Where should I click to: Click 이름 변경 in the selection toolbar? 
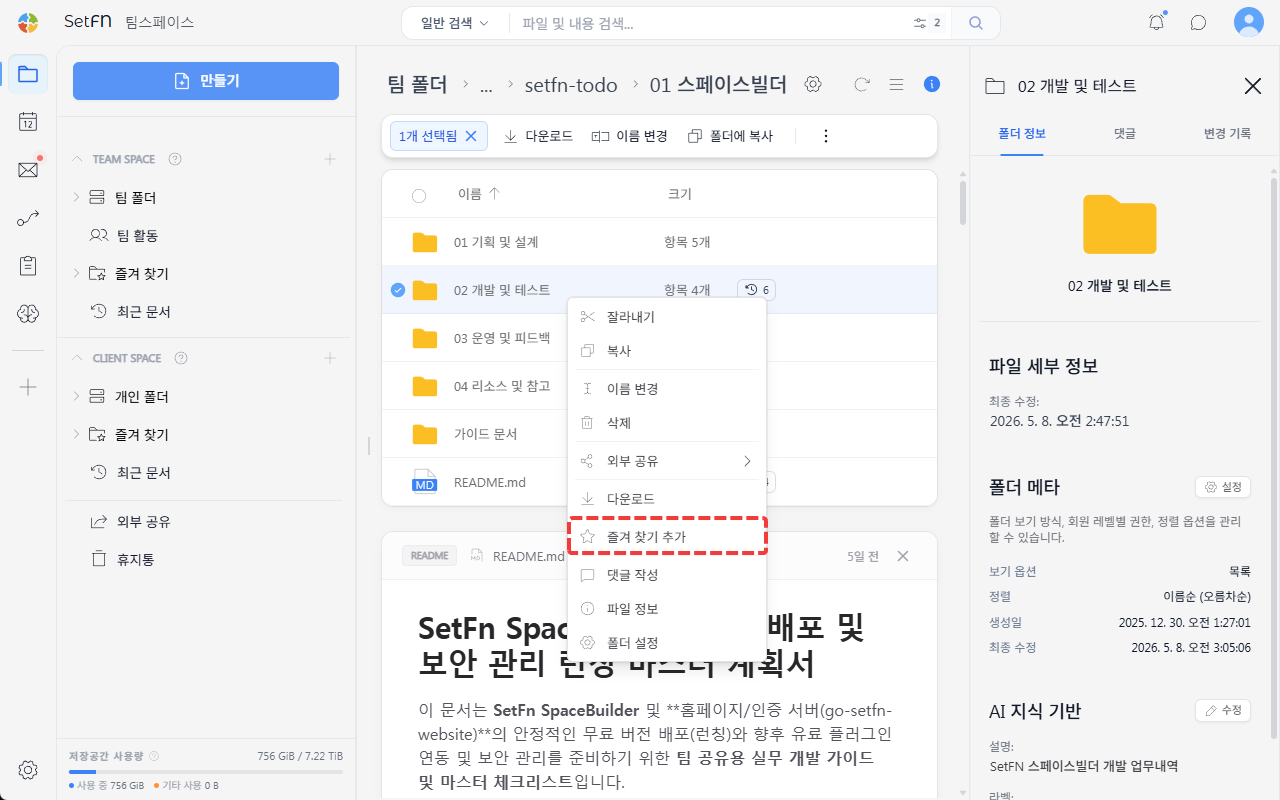[x=629, y=136]
